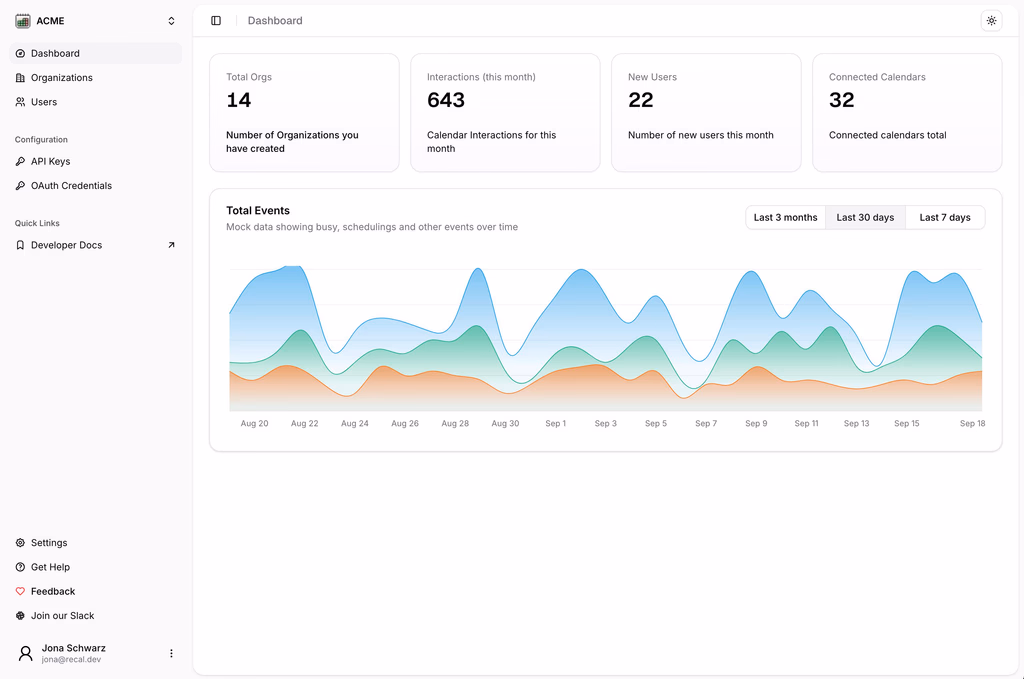Image resolution: width=1024 pixels, height=679 pixels.
Task: Toggle the sidebar panel icon
Action: coord(216,21)
